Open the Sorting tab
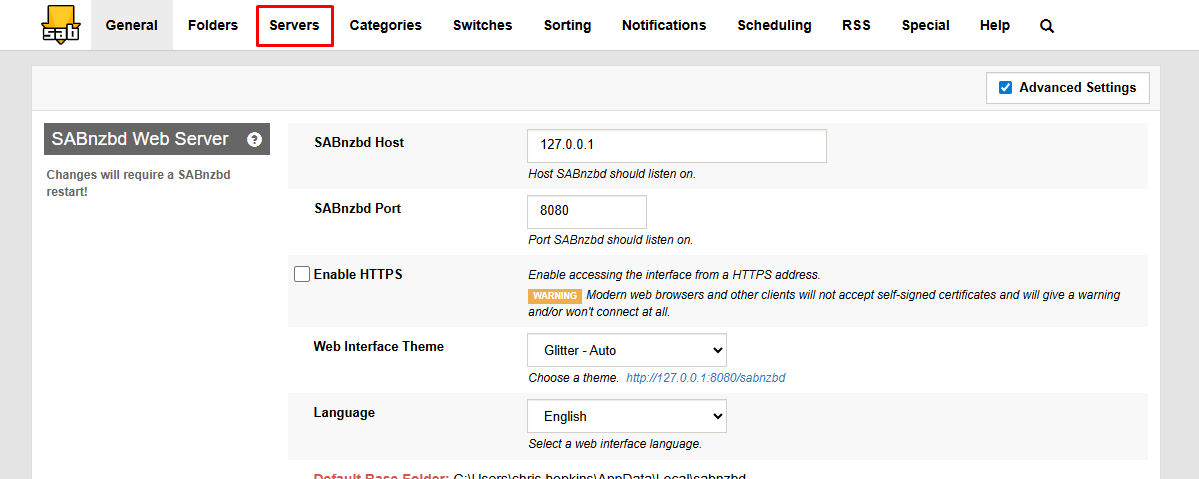This screenshot has width=1199, height=479. [567, 26]
